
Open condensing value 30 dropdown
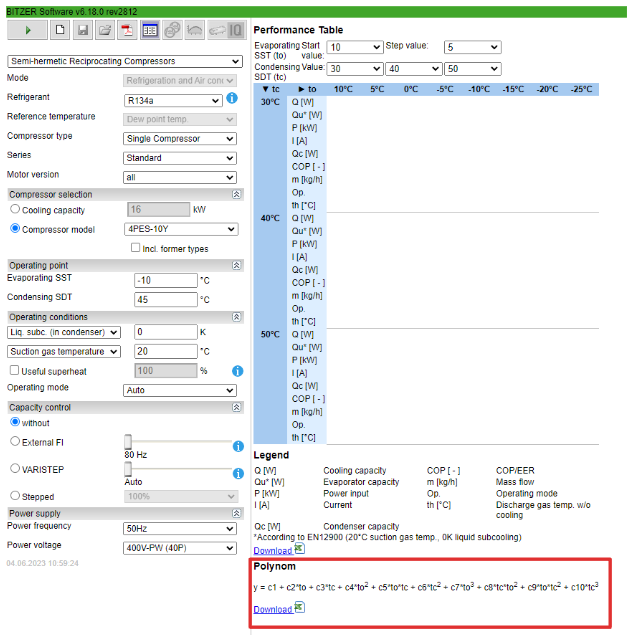[355, 69]
